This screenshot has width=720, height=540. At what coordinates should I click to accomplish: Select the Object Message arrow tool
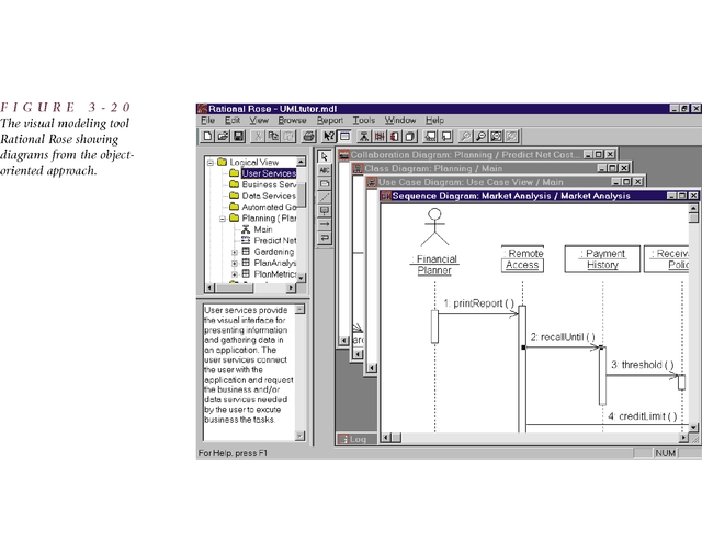click(x=324, y=224)
